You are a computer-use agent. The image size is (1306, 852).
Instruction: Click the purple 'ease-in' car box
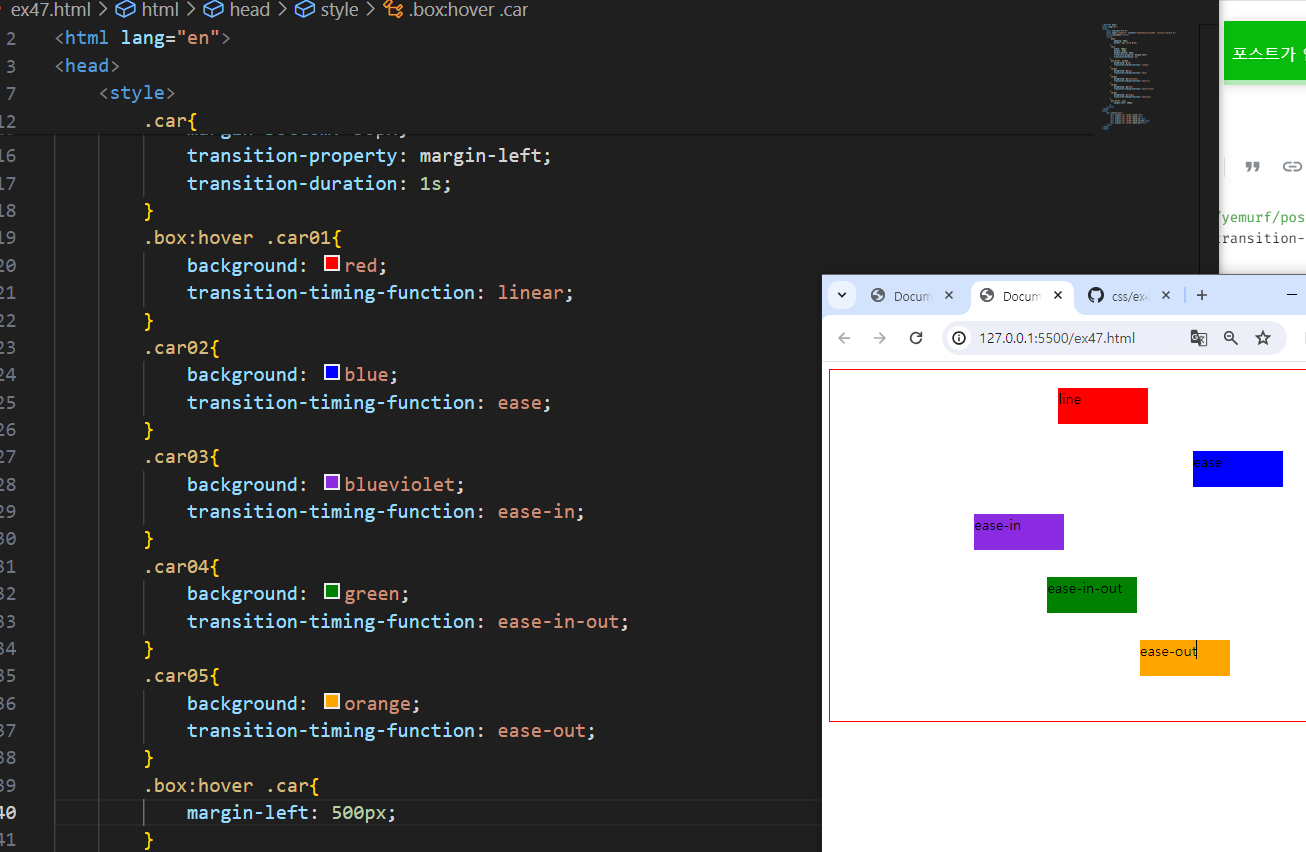[1019, 532]
